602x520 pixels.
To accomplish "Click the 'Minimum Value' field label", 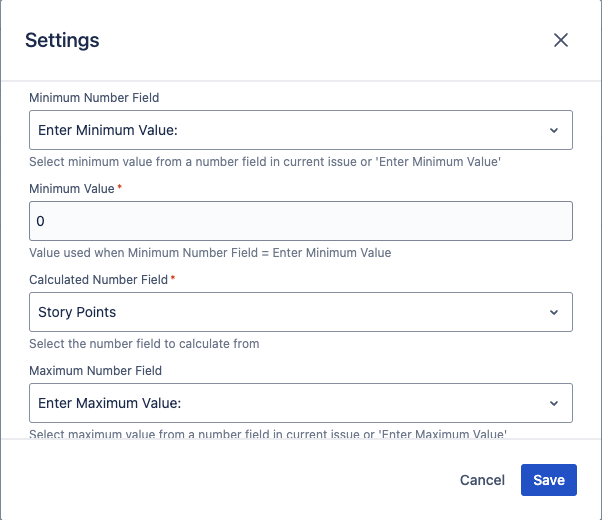I will click(72, 188).
